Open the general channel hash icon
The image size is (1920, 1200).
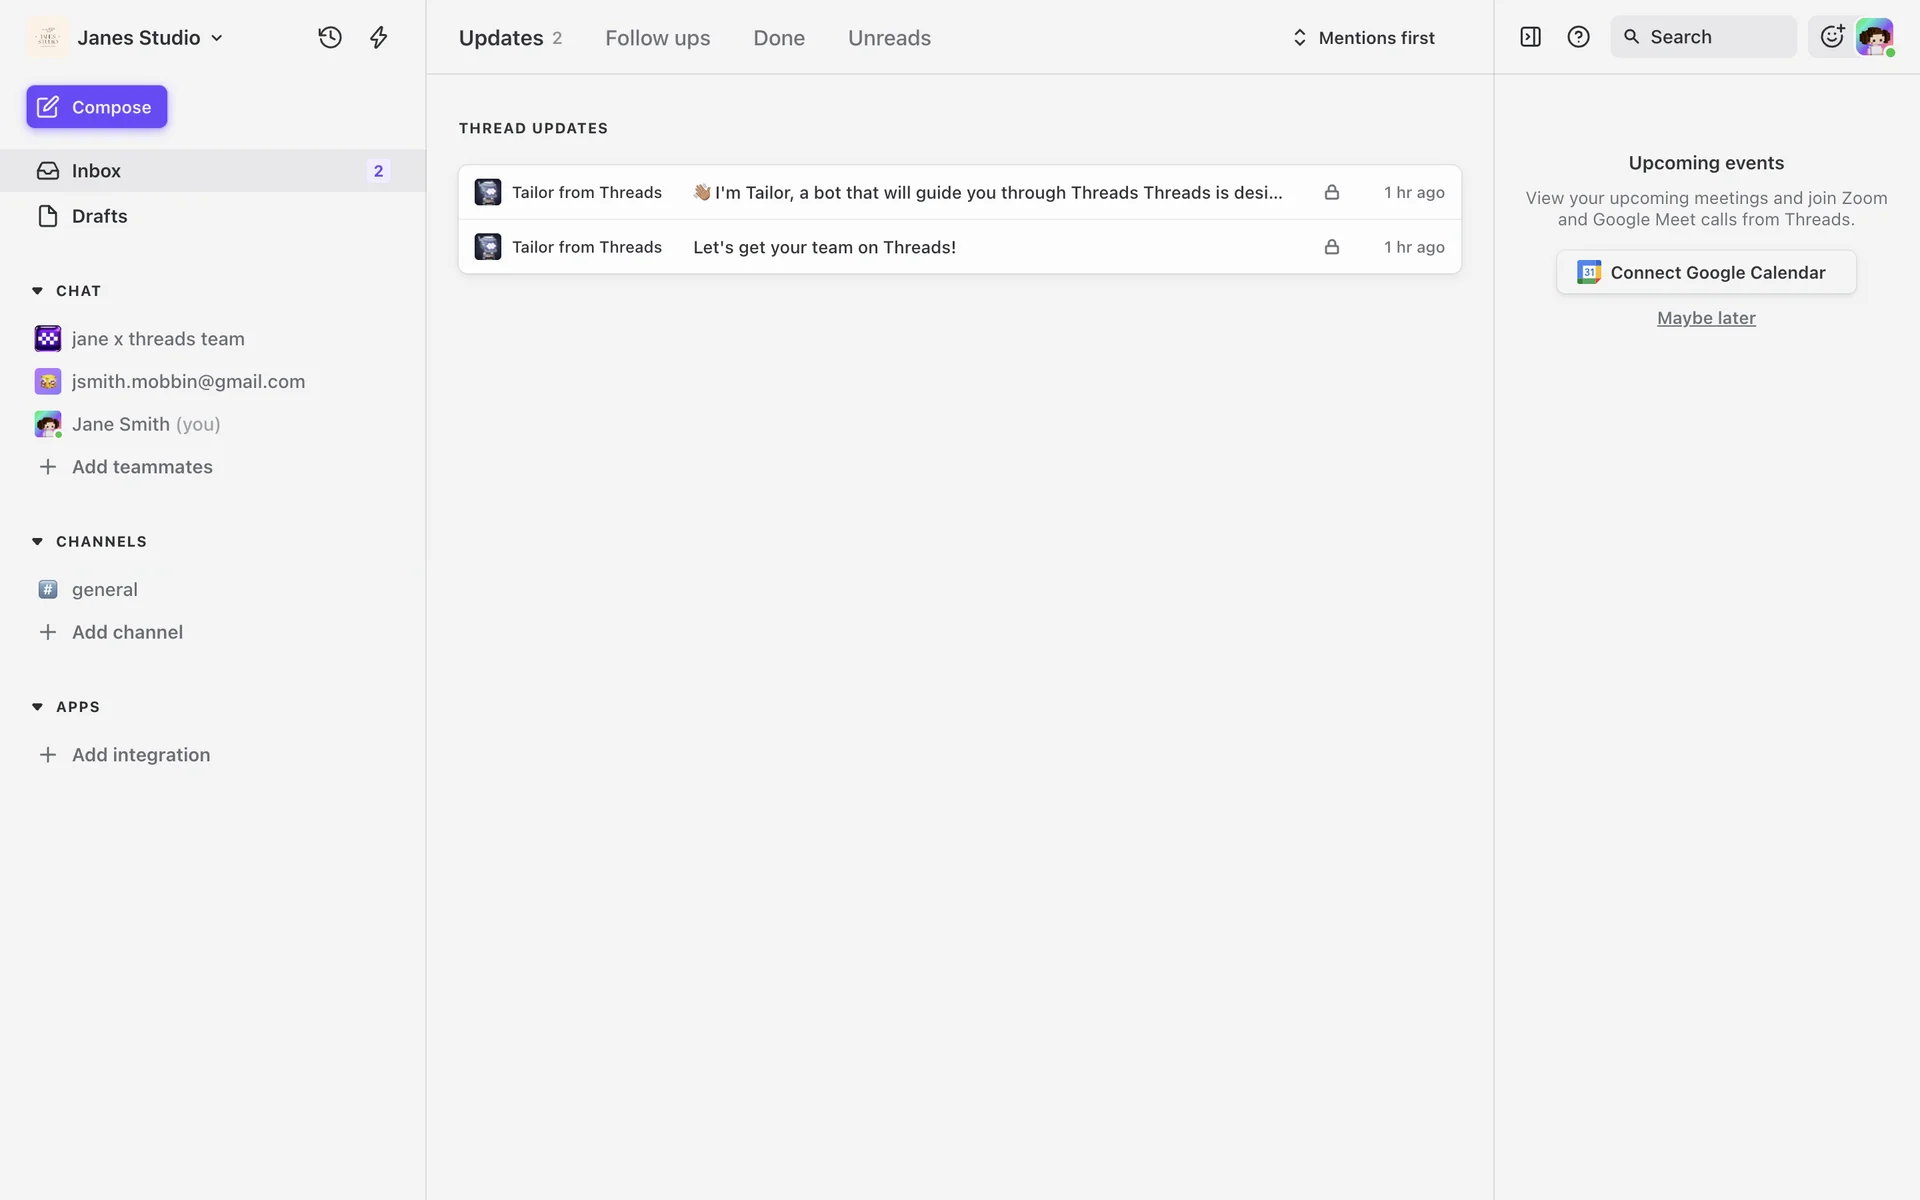(x=48, y=590)
